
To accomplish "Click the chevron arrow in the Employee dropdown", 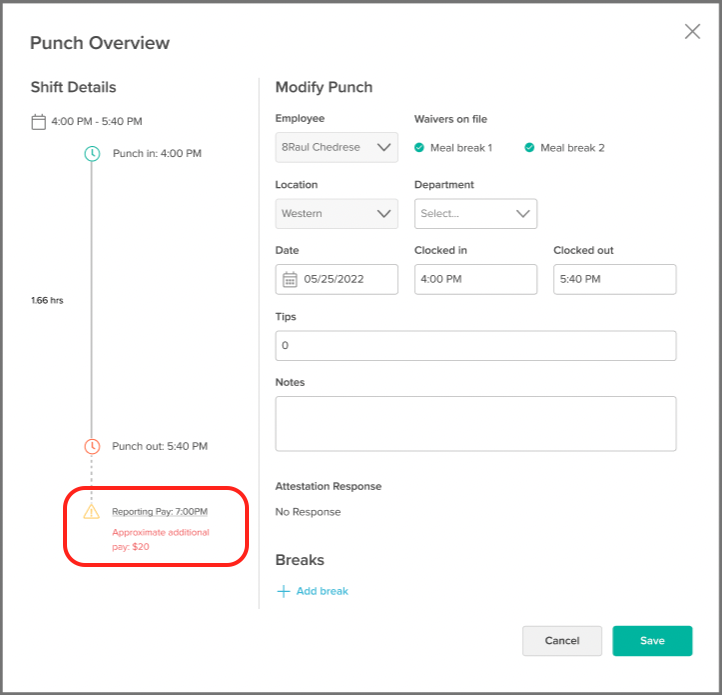I will click(x=384, y=147).
